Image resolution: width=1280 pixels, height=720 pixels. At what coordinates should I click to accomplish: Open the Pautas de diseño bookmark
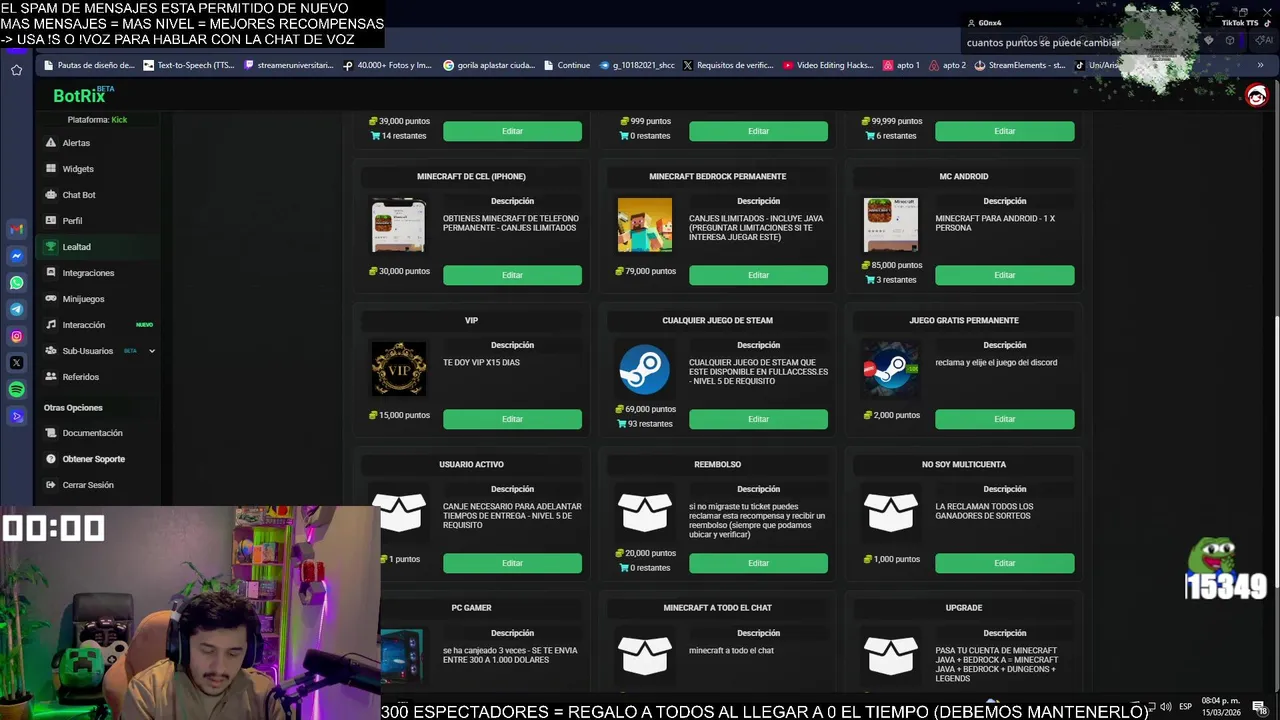click(x=88, y=65)
